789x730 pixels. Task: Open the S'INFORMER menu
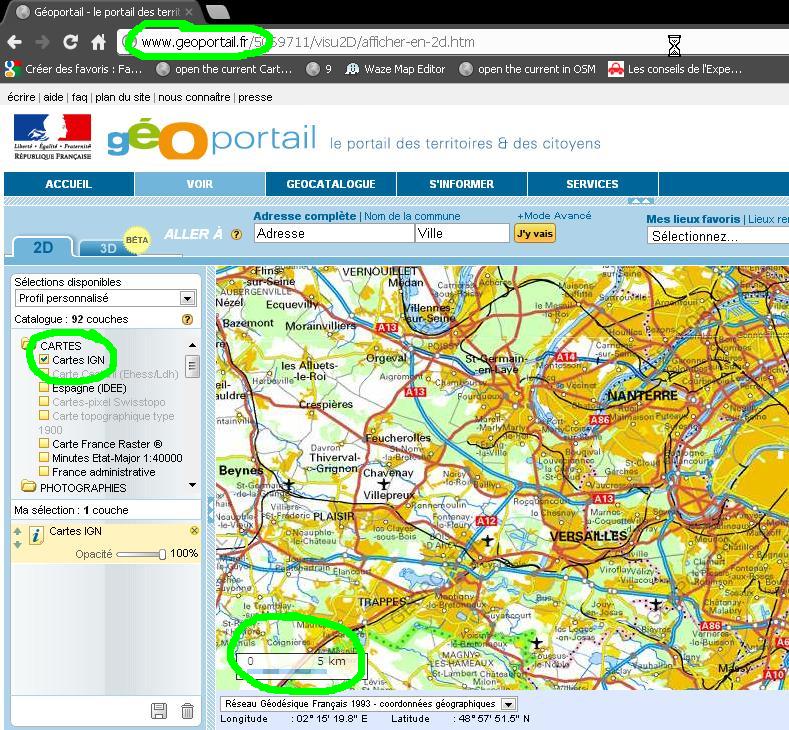462,184
